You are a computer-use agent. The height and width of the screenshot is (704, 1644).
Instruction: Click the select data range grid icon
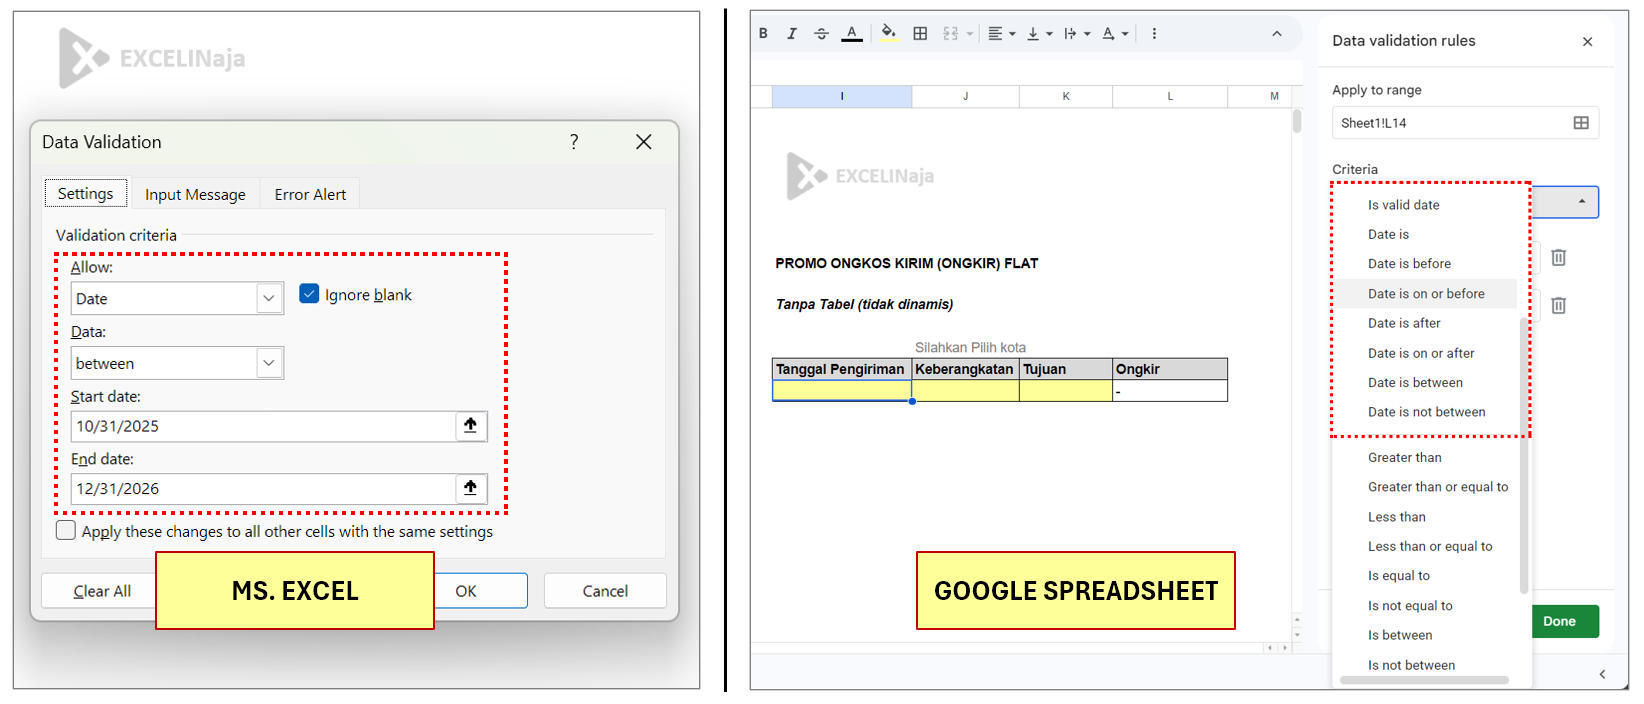[1581, 123]
